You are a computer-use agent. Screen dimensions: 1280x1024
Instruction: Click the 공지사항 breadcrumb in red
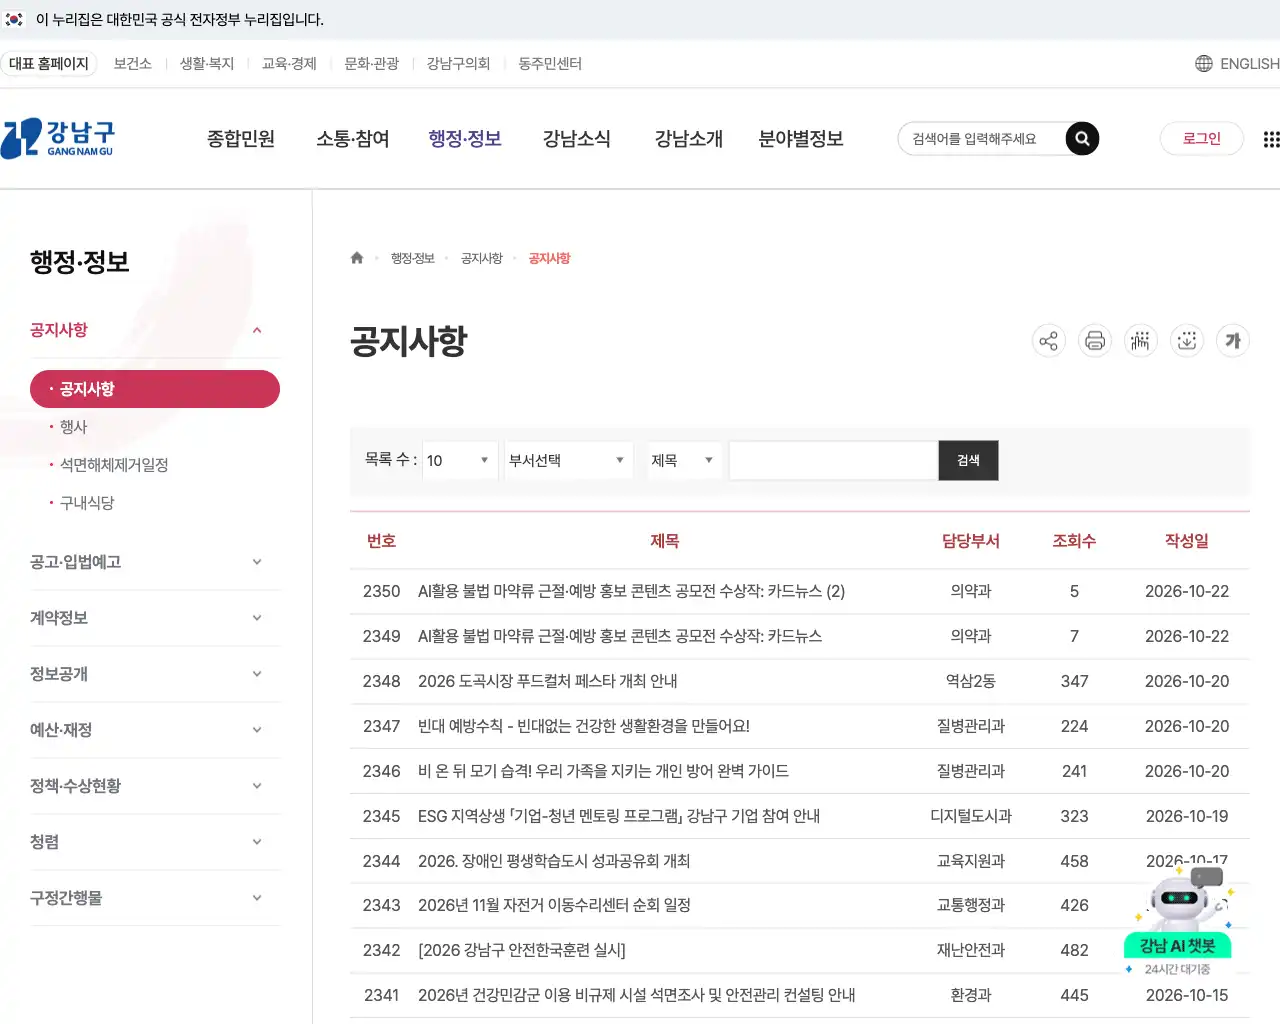point(550,258)
